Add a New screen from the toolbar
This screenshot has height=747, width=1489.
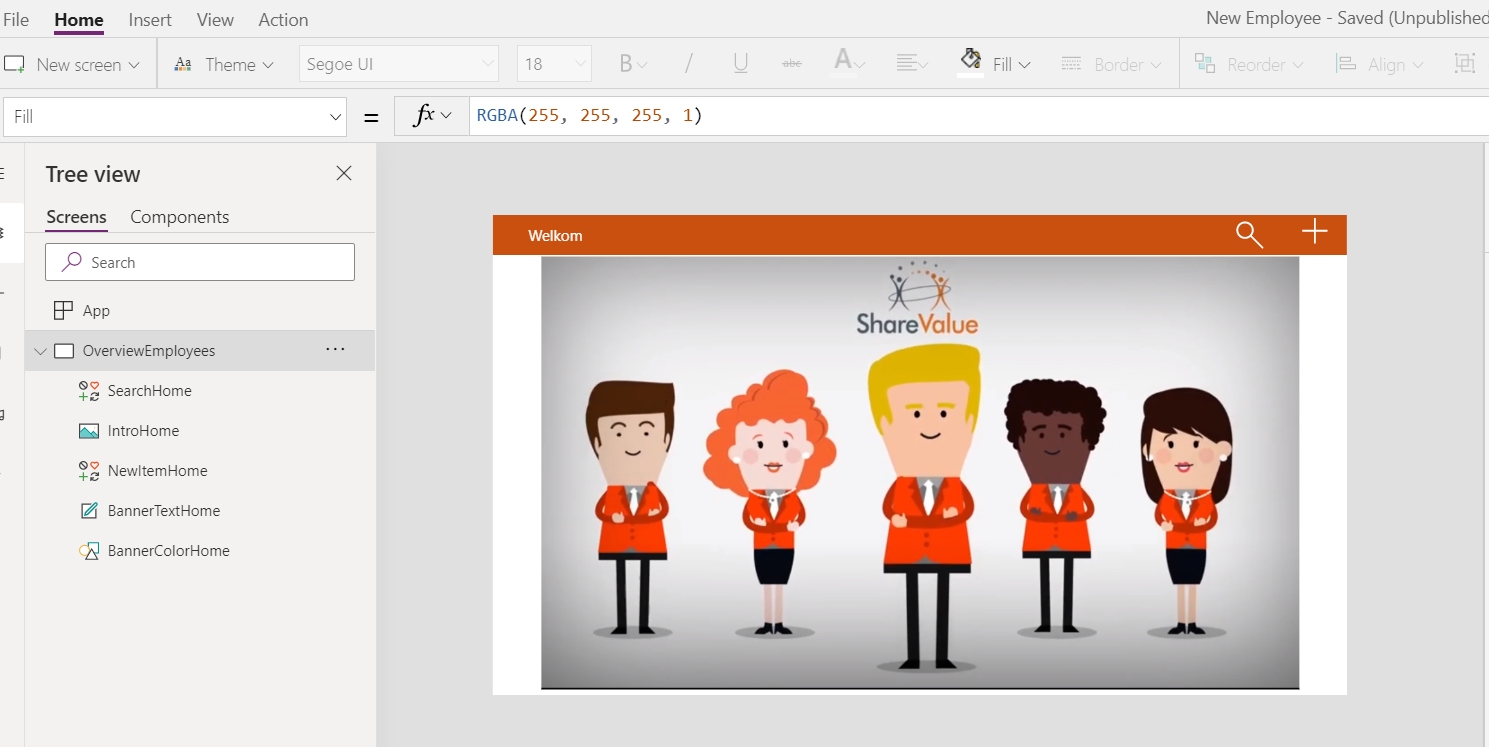coord(72,64)
